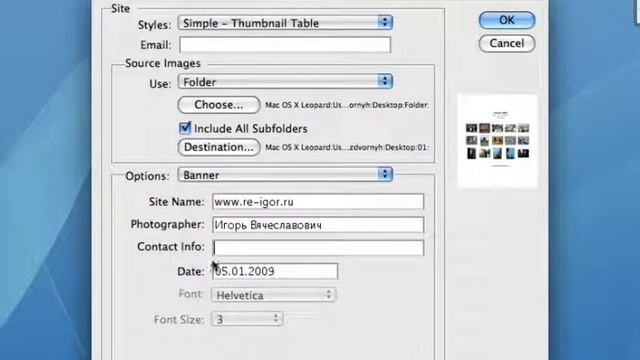640x360 pixels.
Task: Open the Use dropdown set to Folder
Action: coord(285,82)
